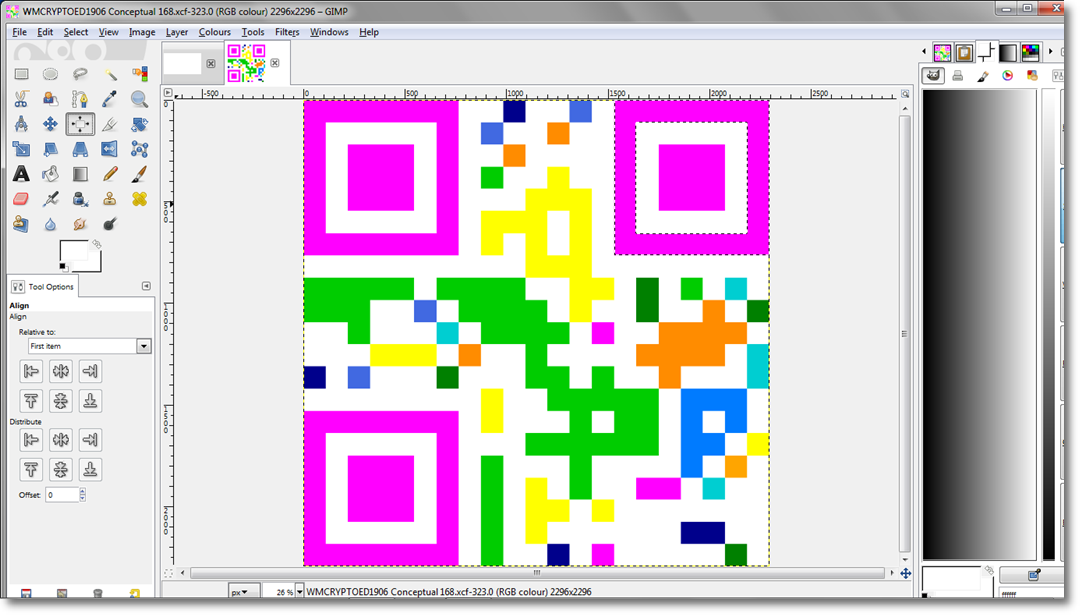Align left edges of target
Viewport: 1080px width, 615px height.
31,372
